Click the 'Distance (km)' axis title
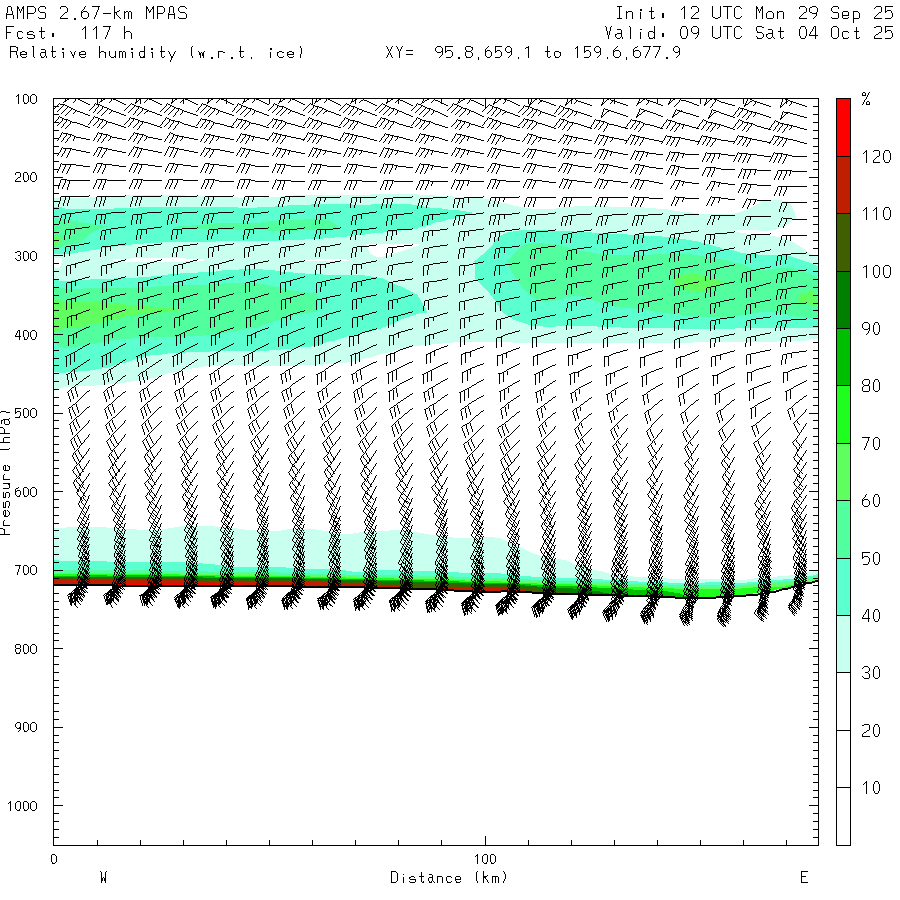The height and width of the screenshot is (900, 900). 449,878
